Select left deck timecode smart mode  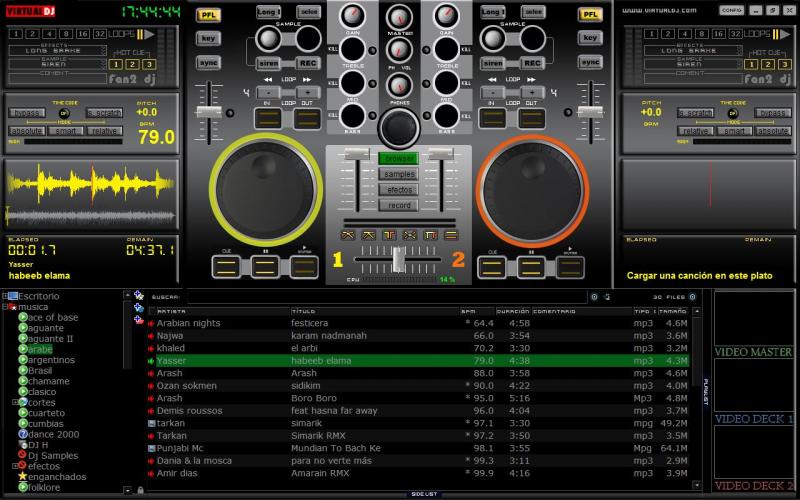pyautogui.click(x=66, y=131)
